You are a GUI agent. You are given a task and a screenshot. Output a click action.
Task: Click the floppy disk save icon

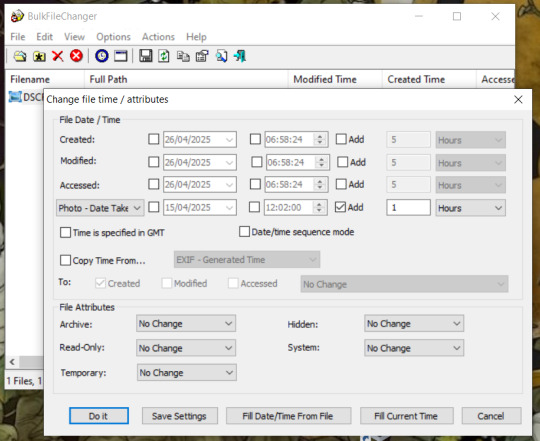[x=146, y=55]
